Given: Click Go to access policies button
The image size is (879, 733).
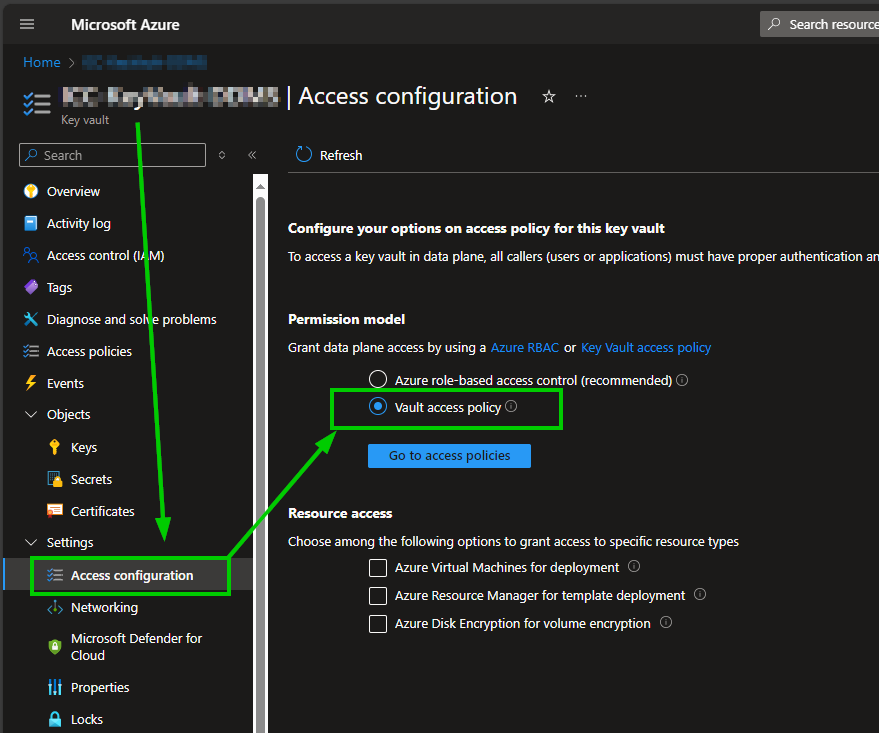Looking at the screenshot, I should (x=449, y=456).
